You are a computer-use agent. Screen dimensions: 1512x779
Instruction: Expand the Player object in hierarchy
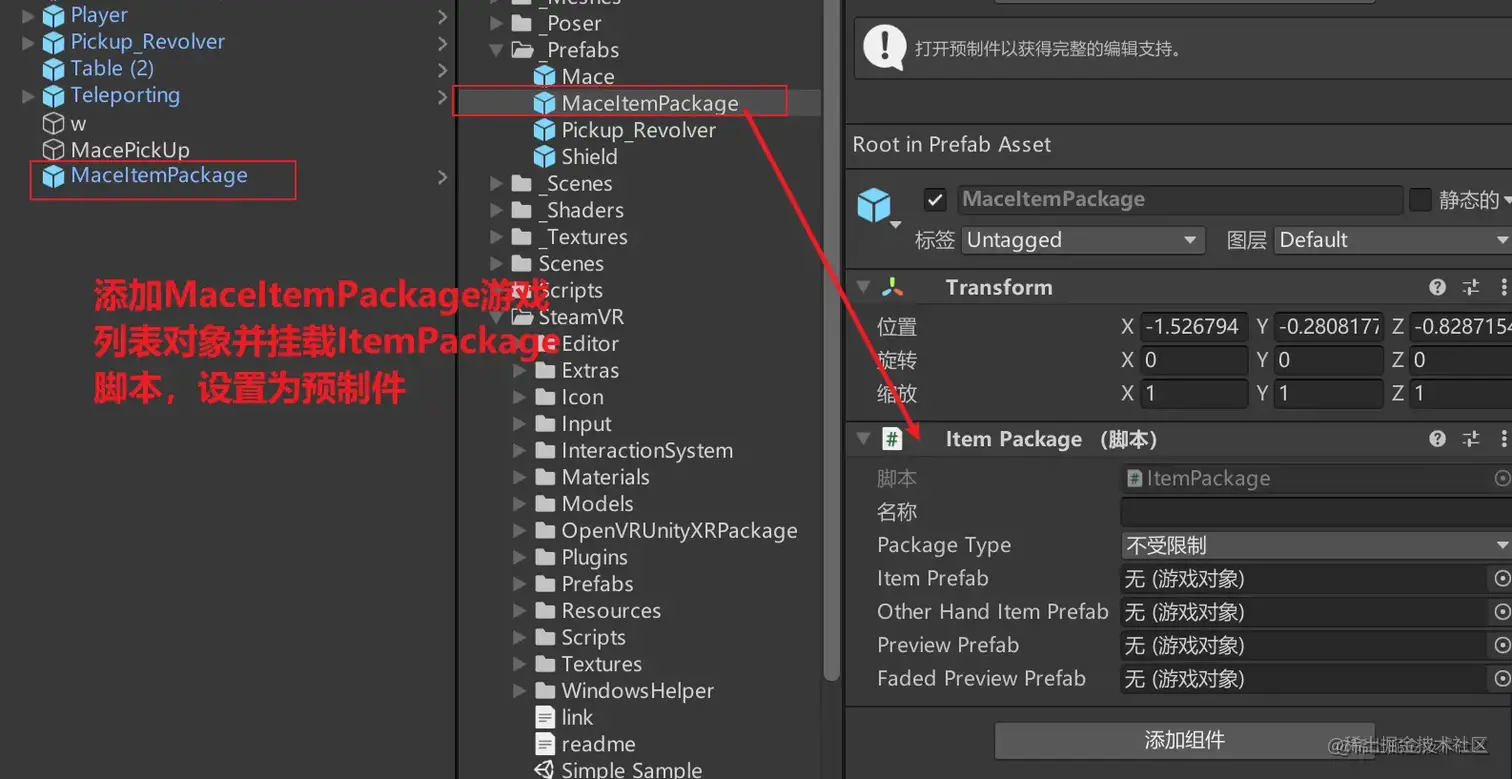click(x=28, y=16)
